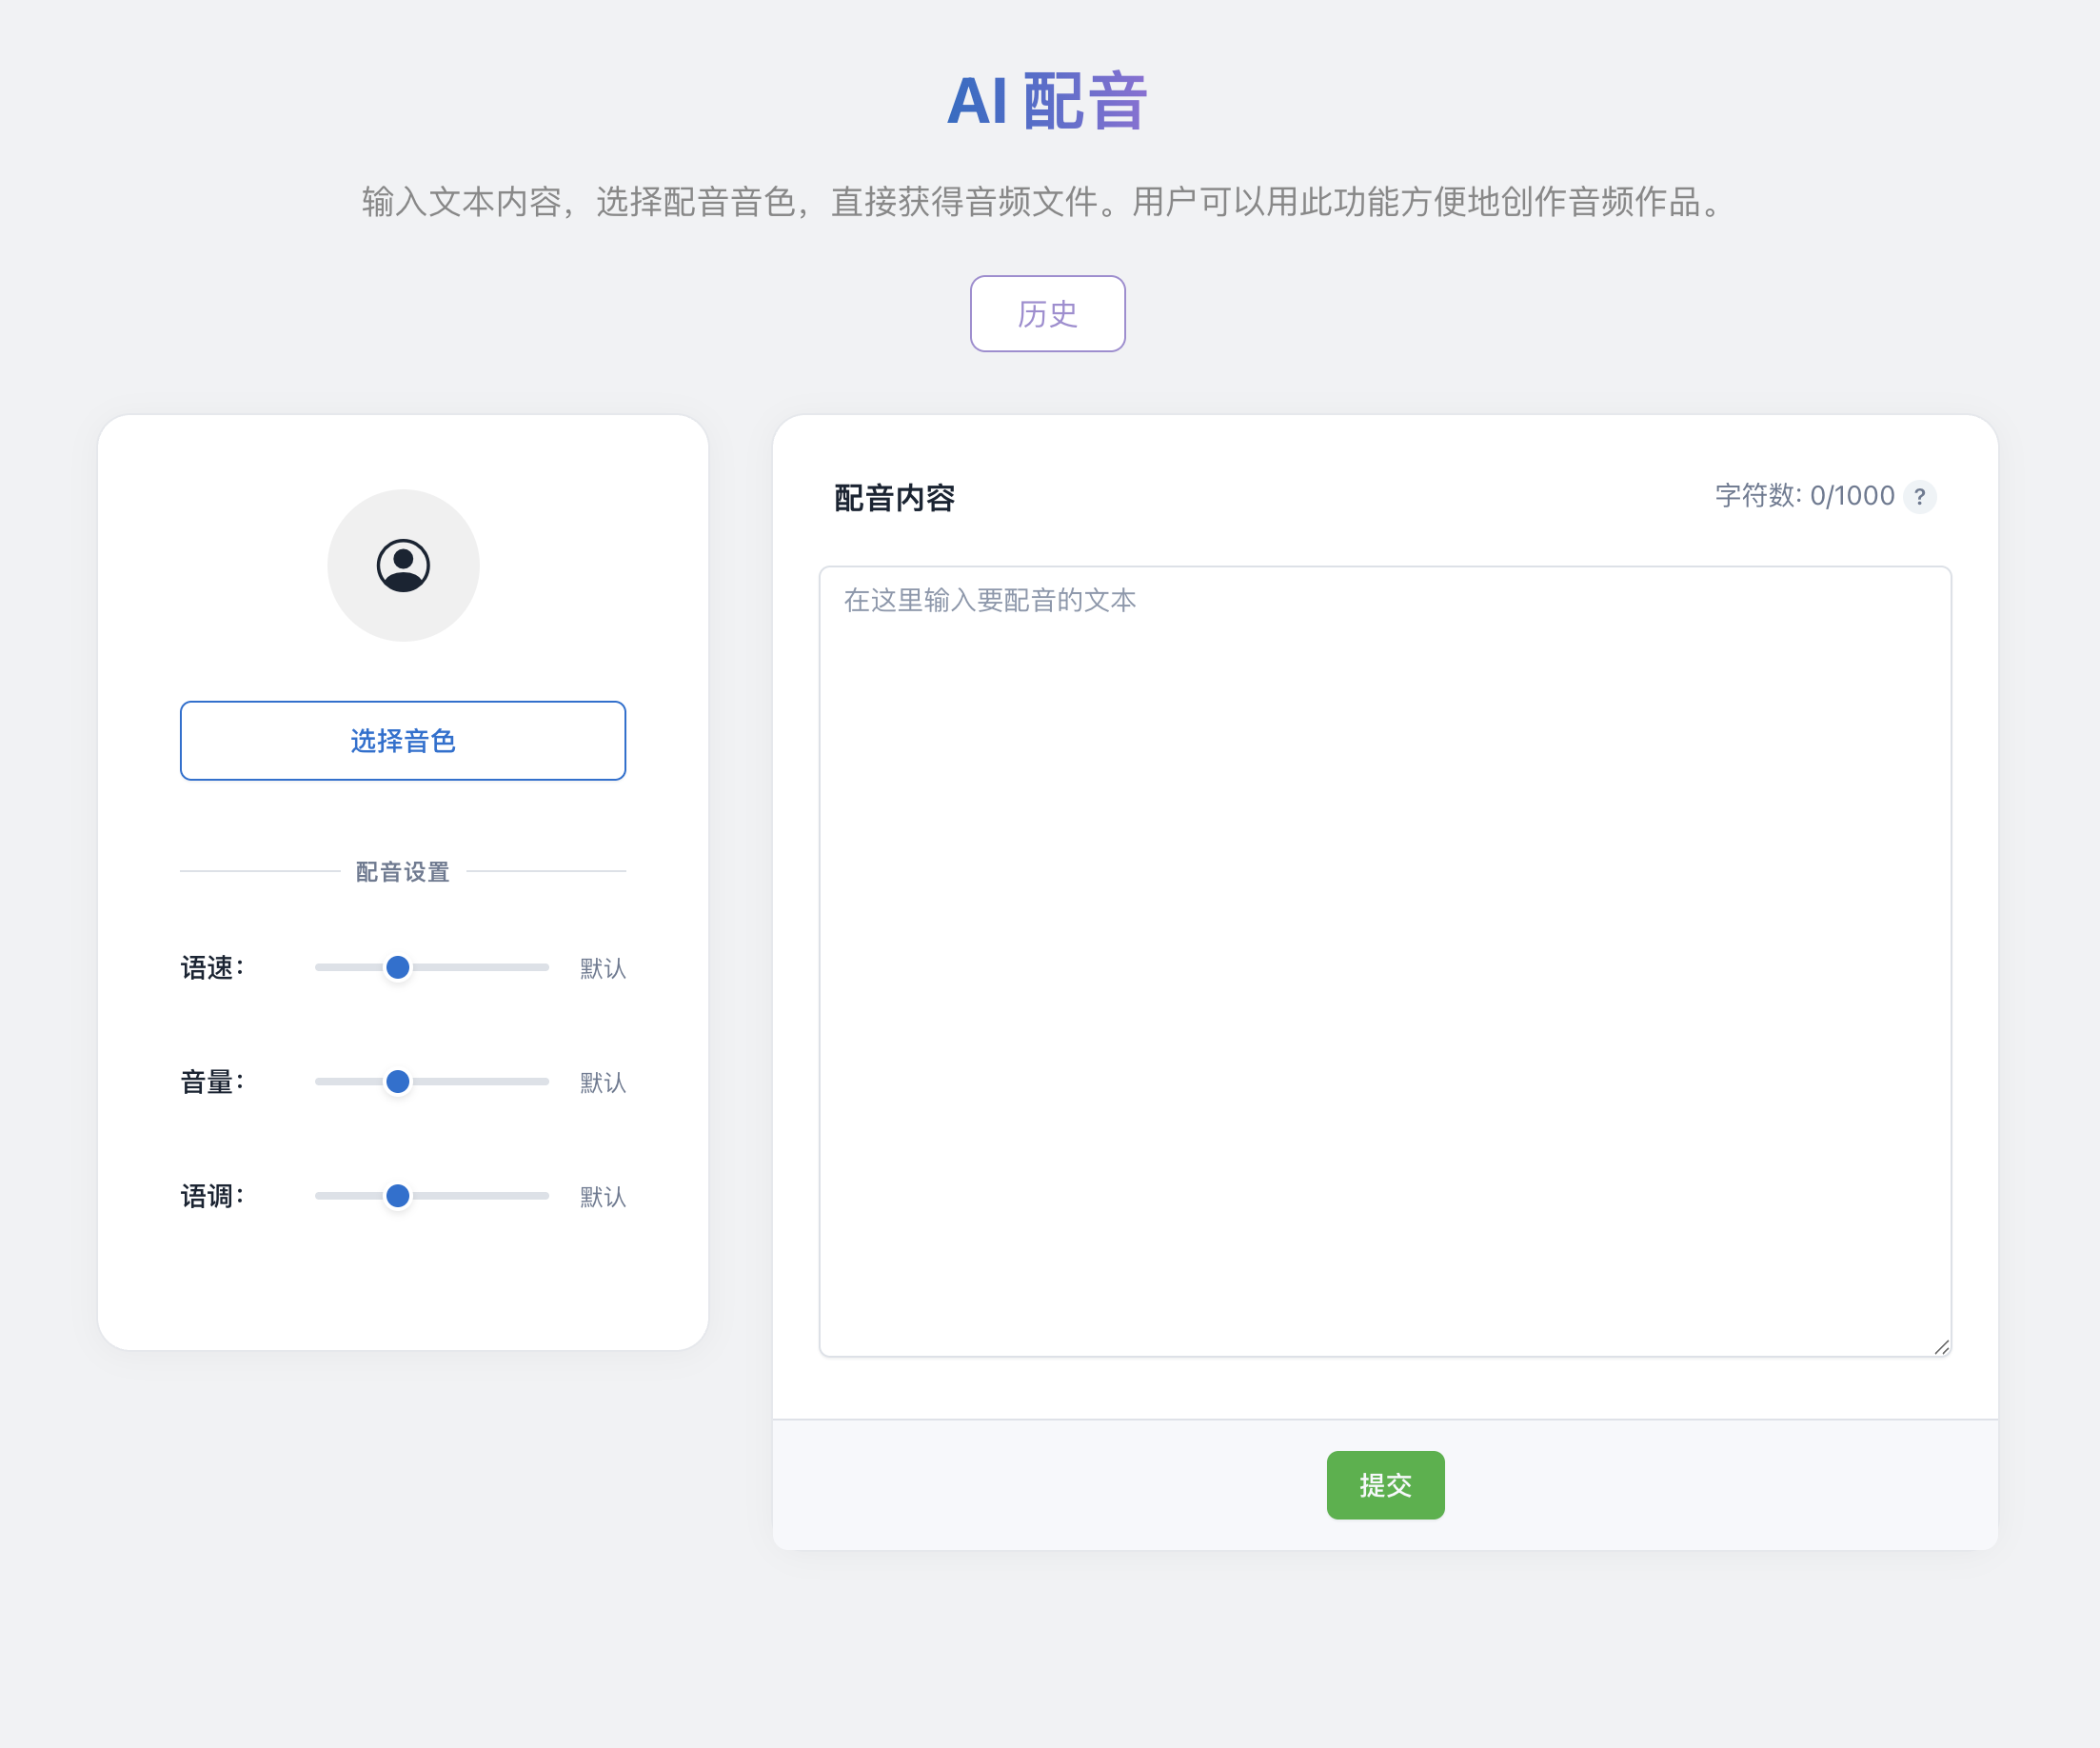The height and width of the screenshot is (1748, 2100).
Task: Click the 语速: label
Action: click(x=212, y=968)
